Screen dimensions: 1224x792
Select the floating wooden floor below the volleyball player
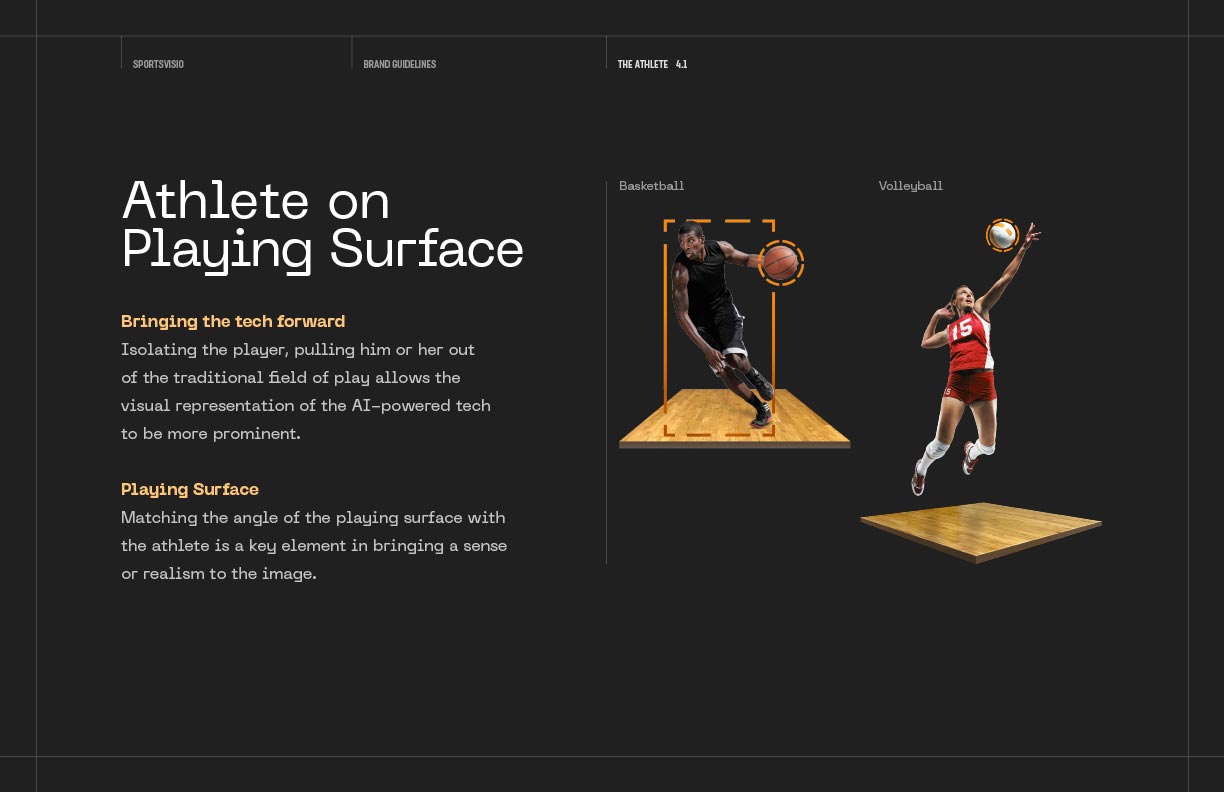(980, 528)
